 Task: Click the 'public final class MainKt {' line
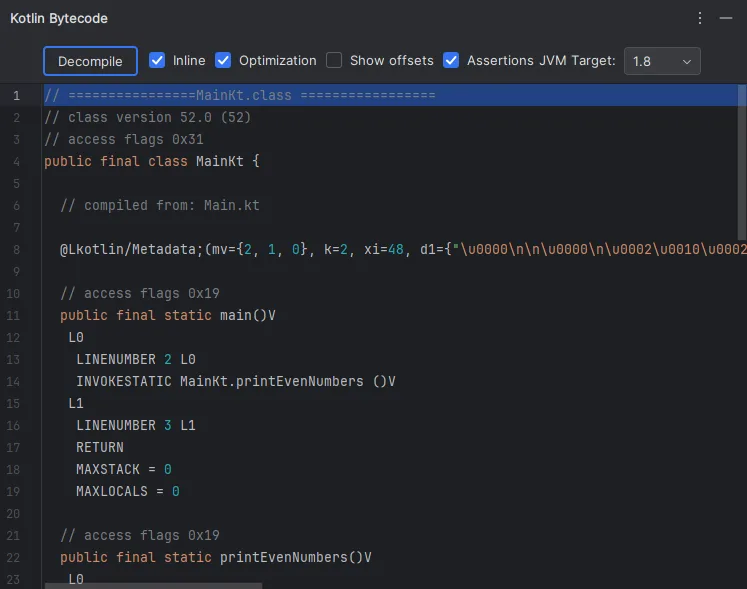point(152,161)
